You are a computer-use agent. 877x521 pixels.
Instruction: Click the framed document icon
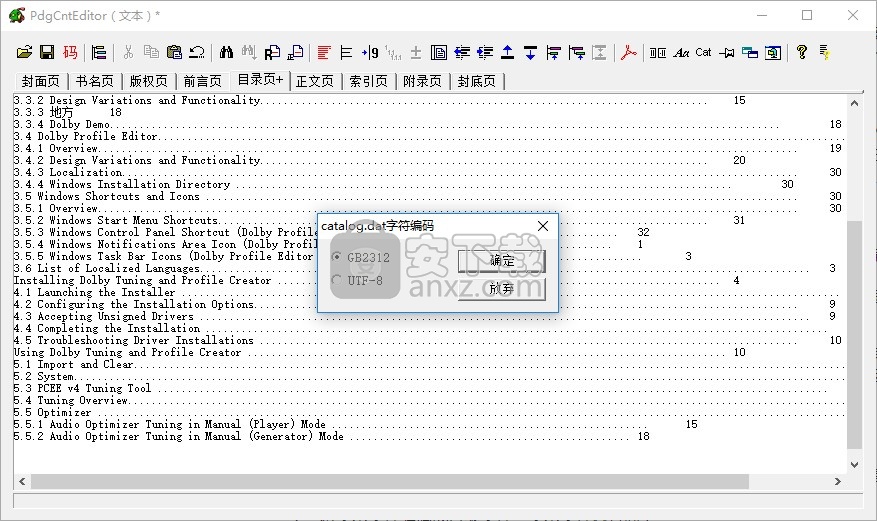[438, 53]
